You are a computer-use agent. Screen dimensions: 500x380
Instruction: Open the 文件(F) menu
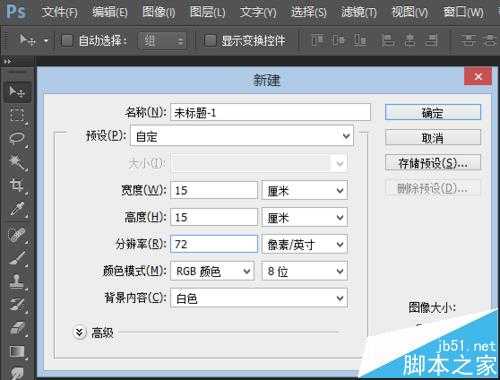point(59,12)
